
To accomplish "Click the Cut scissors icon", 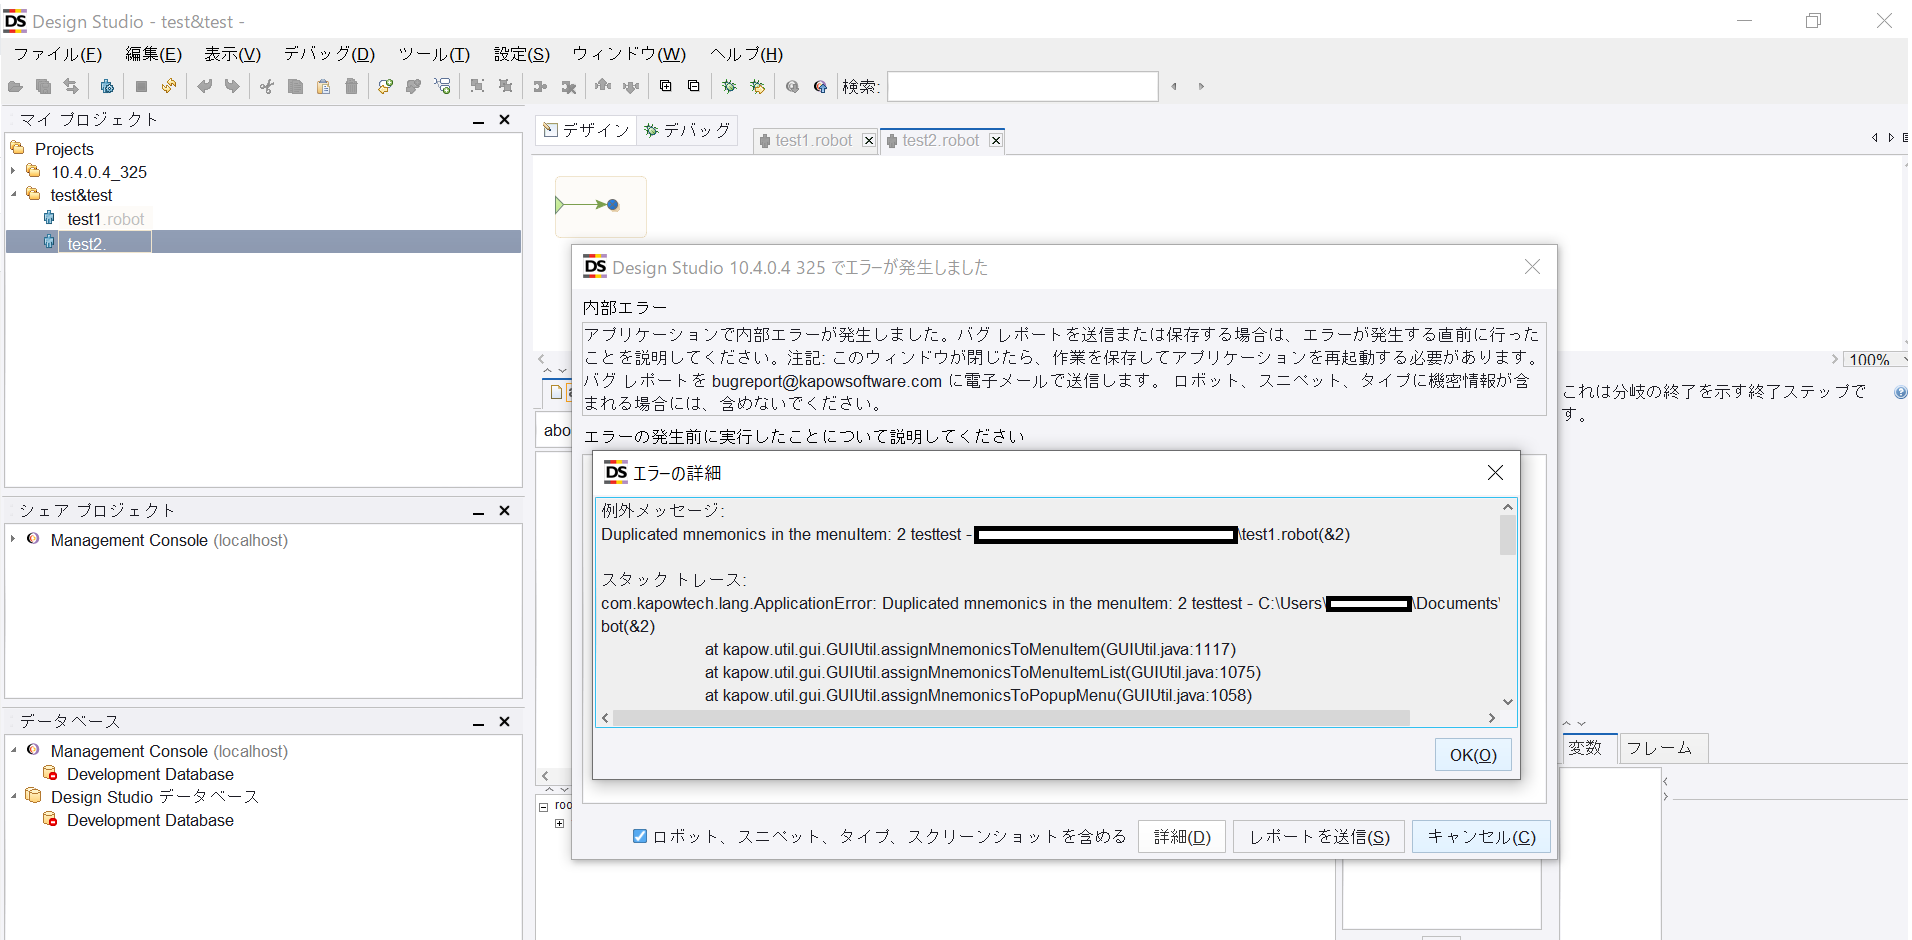I will click(x=267, y=87).
